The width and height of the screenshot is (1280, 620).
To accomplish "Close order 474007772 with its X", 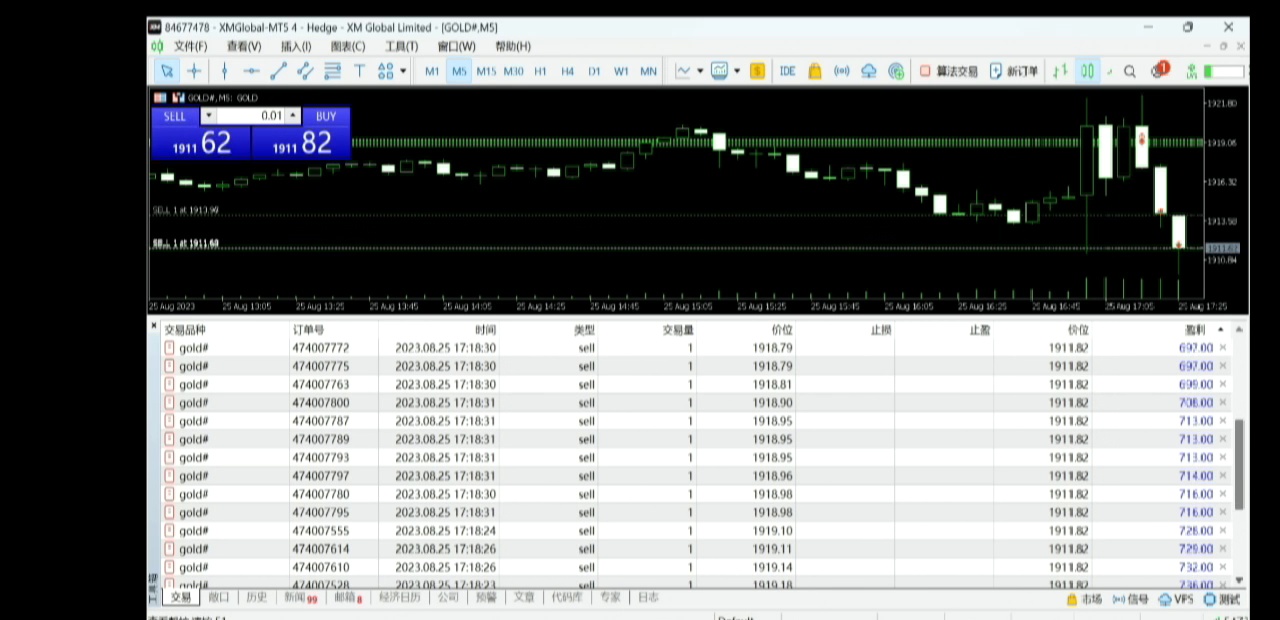I will pos(1223,348).
